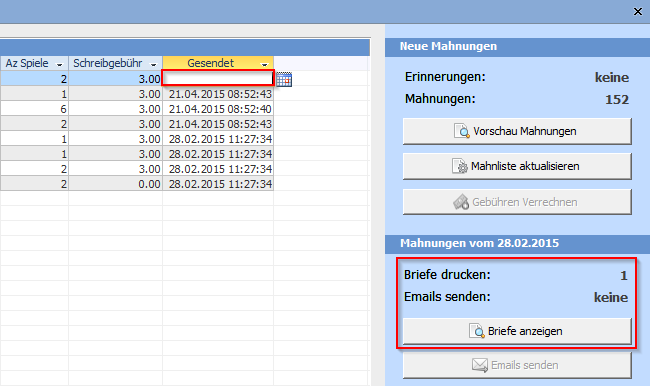Open the Gesendet column filter dropdown
This screenshot has height=386, width=650.
[x=264, y=64]
